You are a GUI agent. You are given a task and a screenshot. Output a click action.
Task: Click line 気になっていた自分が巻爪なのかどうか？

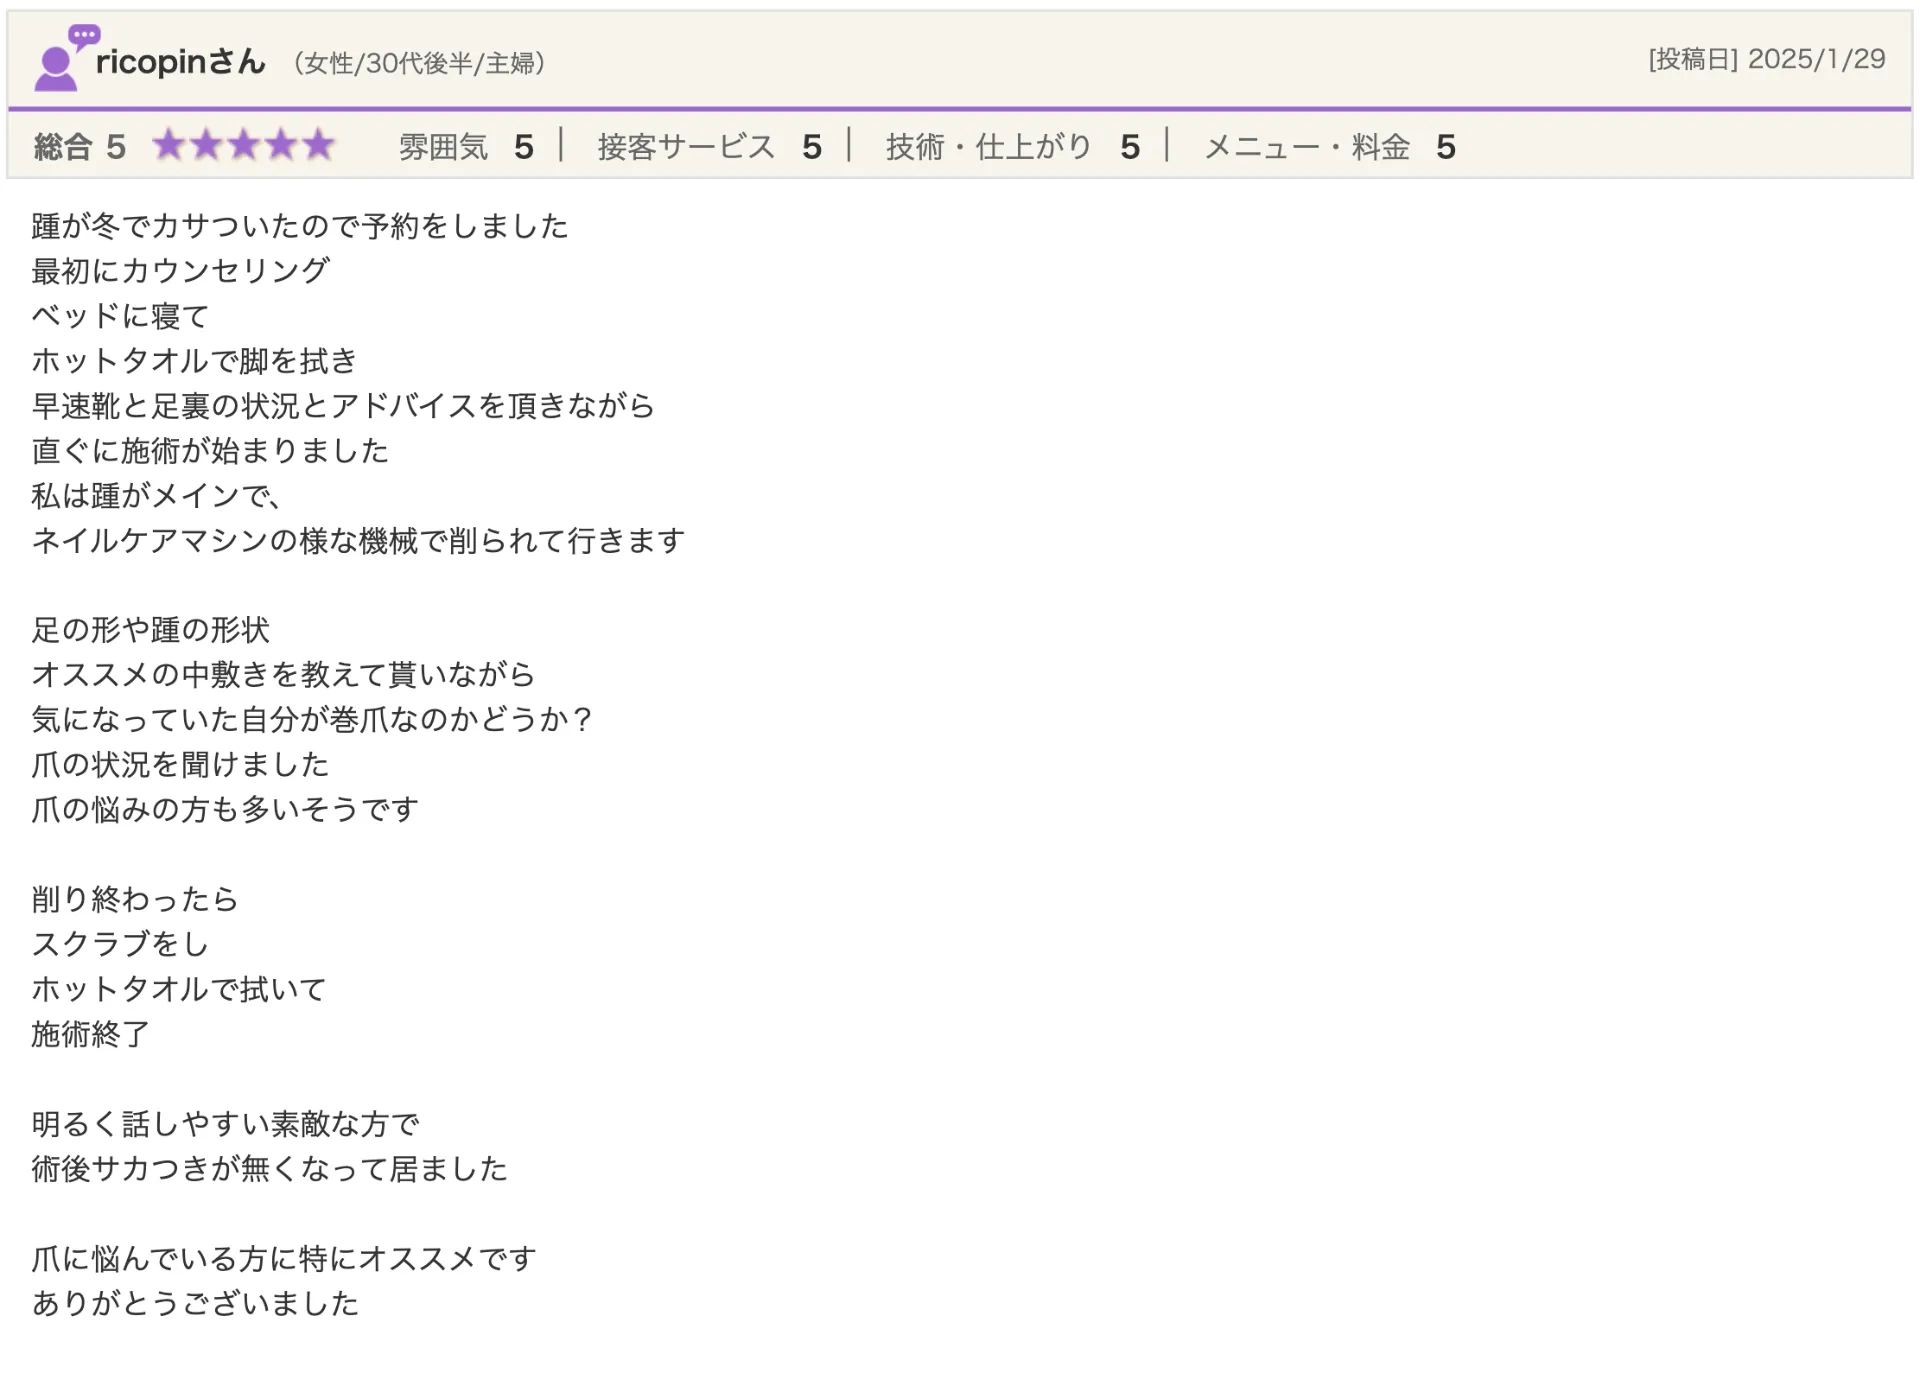pos(314,720)
